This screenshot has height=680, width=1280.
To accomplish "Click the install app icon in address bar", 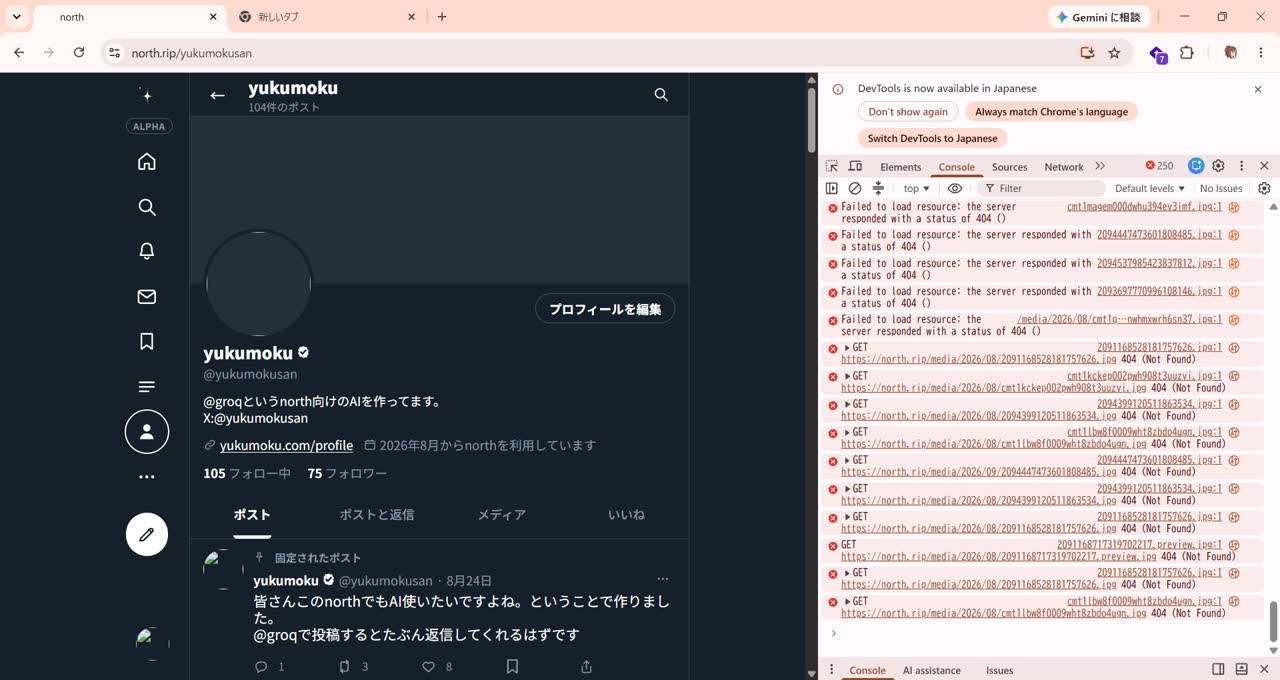I will click(1087, 53).
